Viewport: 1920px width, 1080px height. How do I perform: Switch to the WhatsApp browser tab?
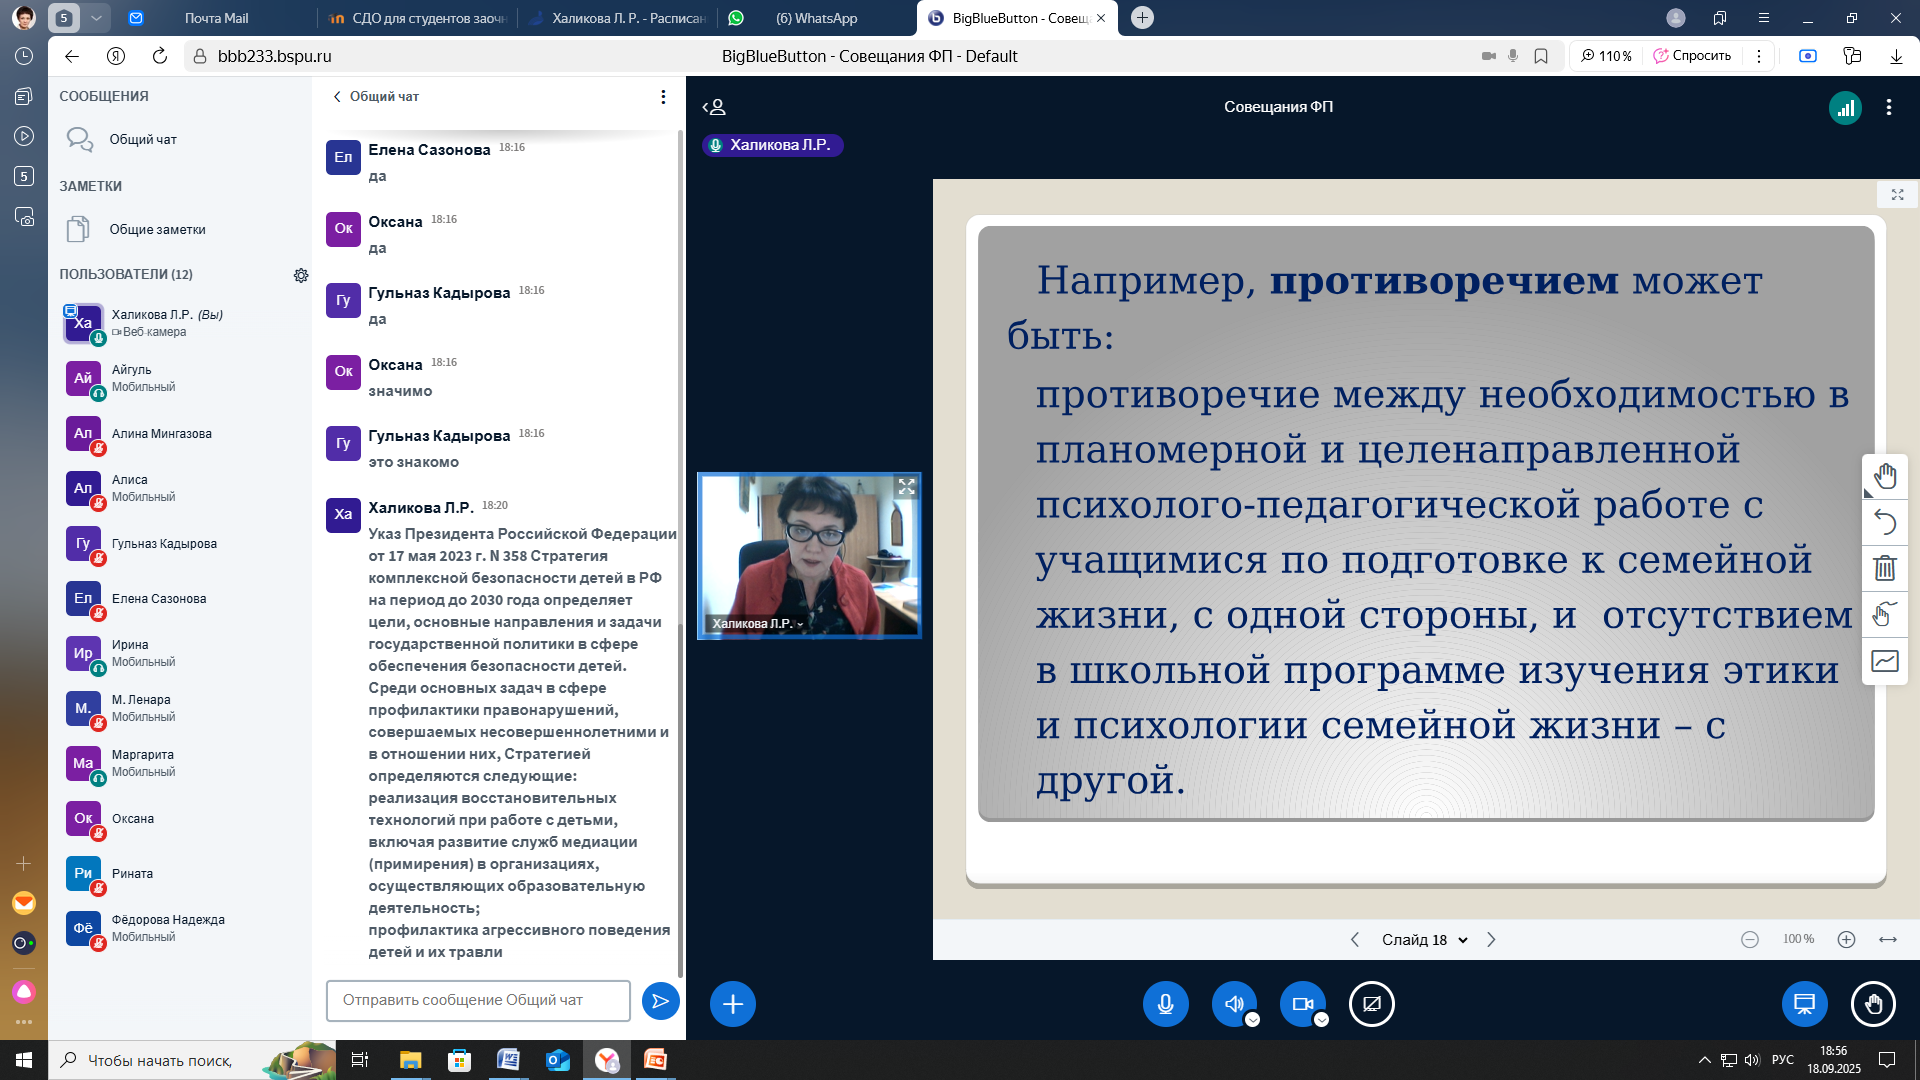coord(815,18)
